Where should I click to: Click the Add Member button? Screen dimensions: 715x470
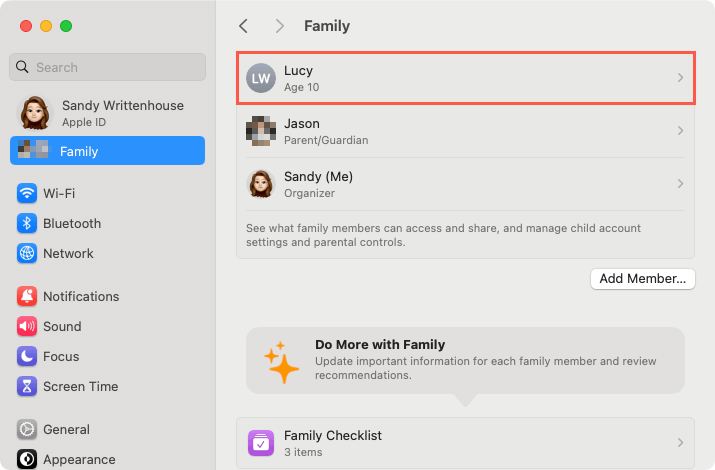[x=642, y=279]
